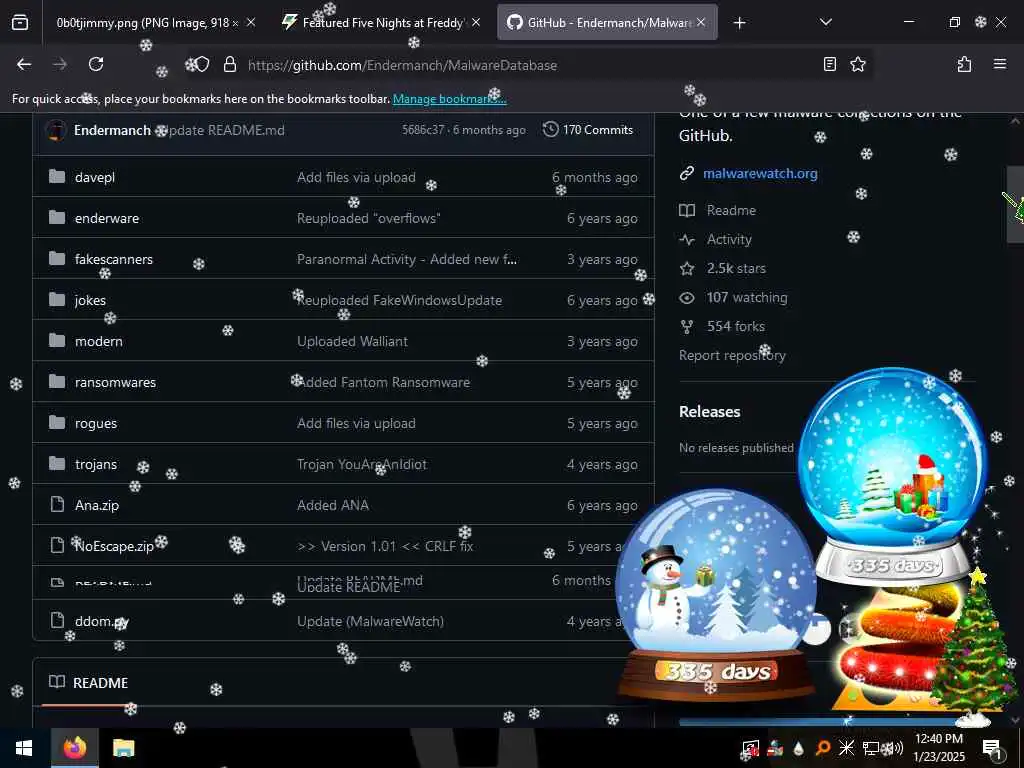Open the extensions puzzle-piece icon

click(964, 64)
